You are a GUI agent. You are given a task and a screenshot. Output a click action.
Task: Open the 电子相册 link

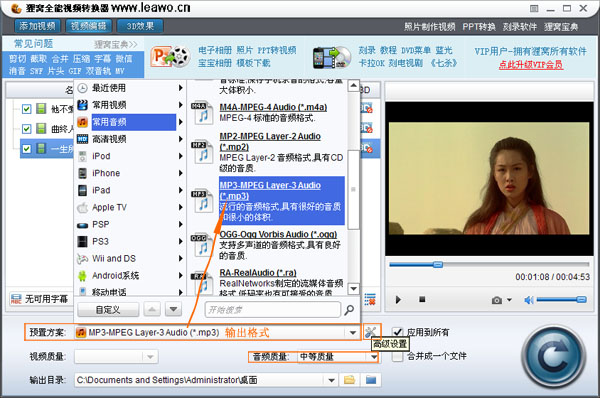[x=215, y=50]
